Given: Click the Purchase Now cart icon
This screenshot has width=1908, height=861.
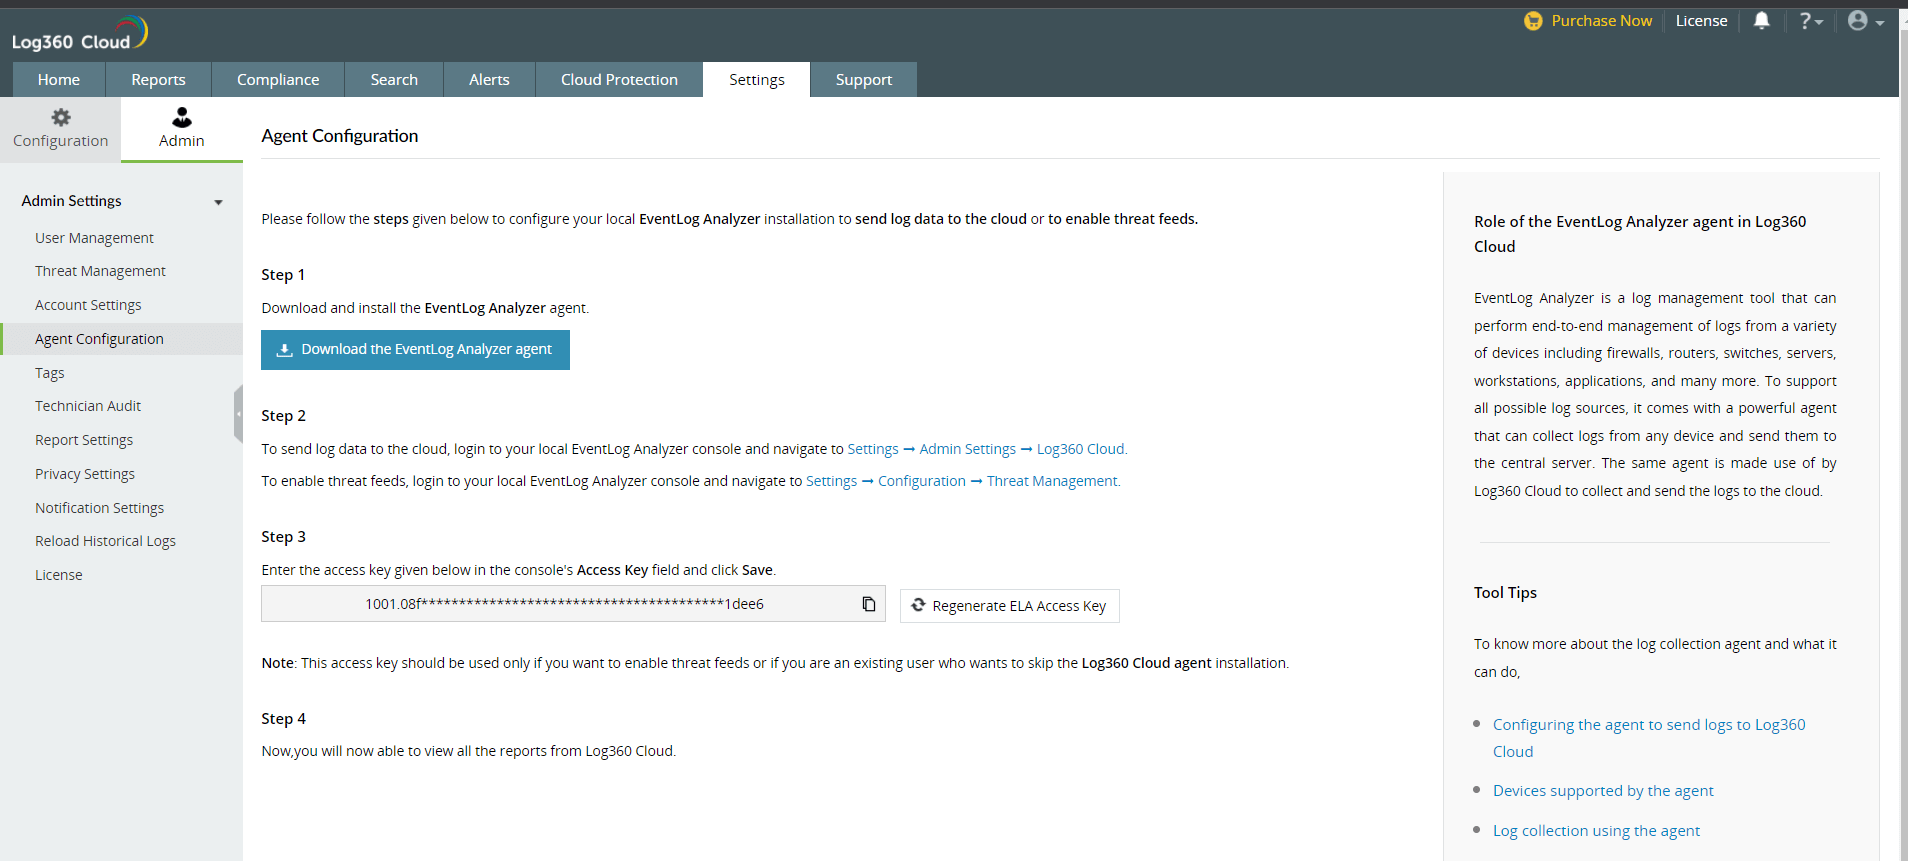Looking at the screenshot, I should 1533,21.
